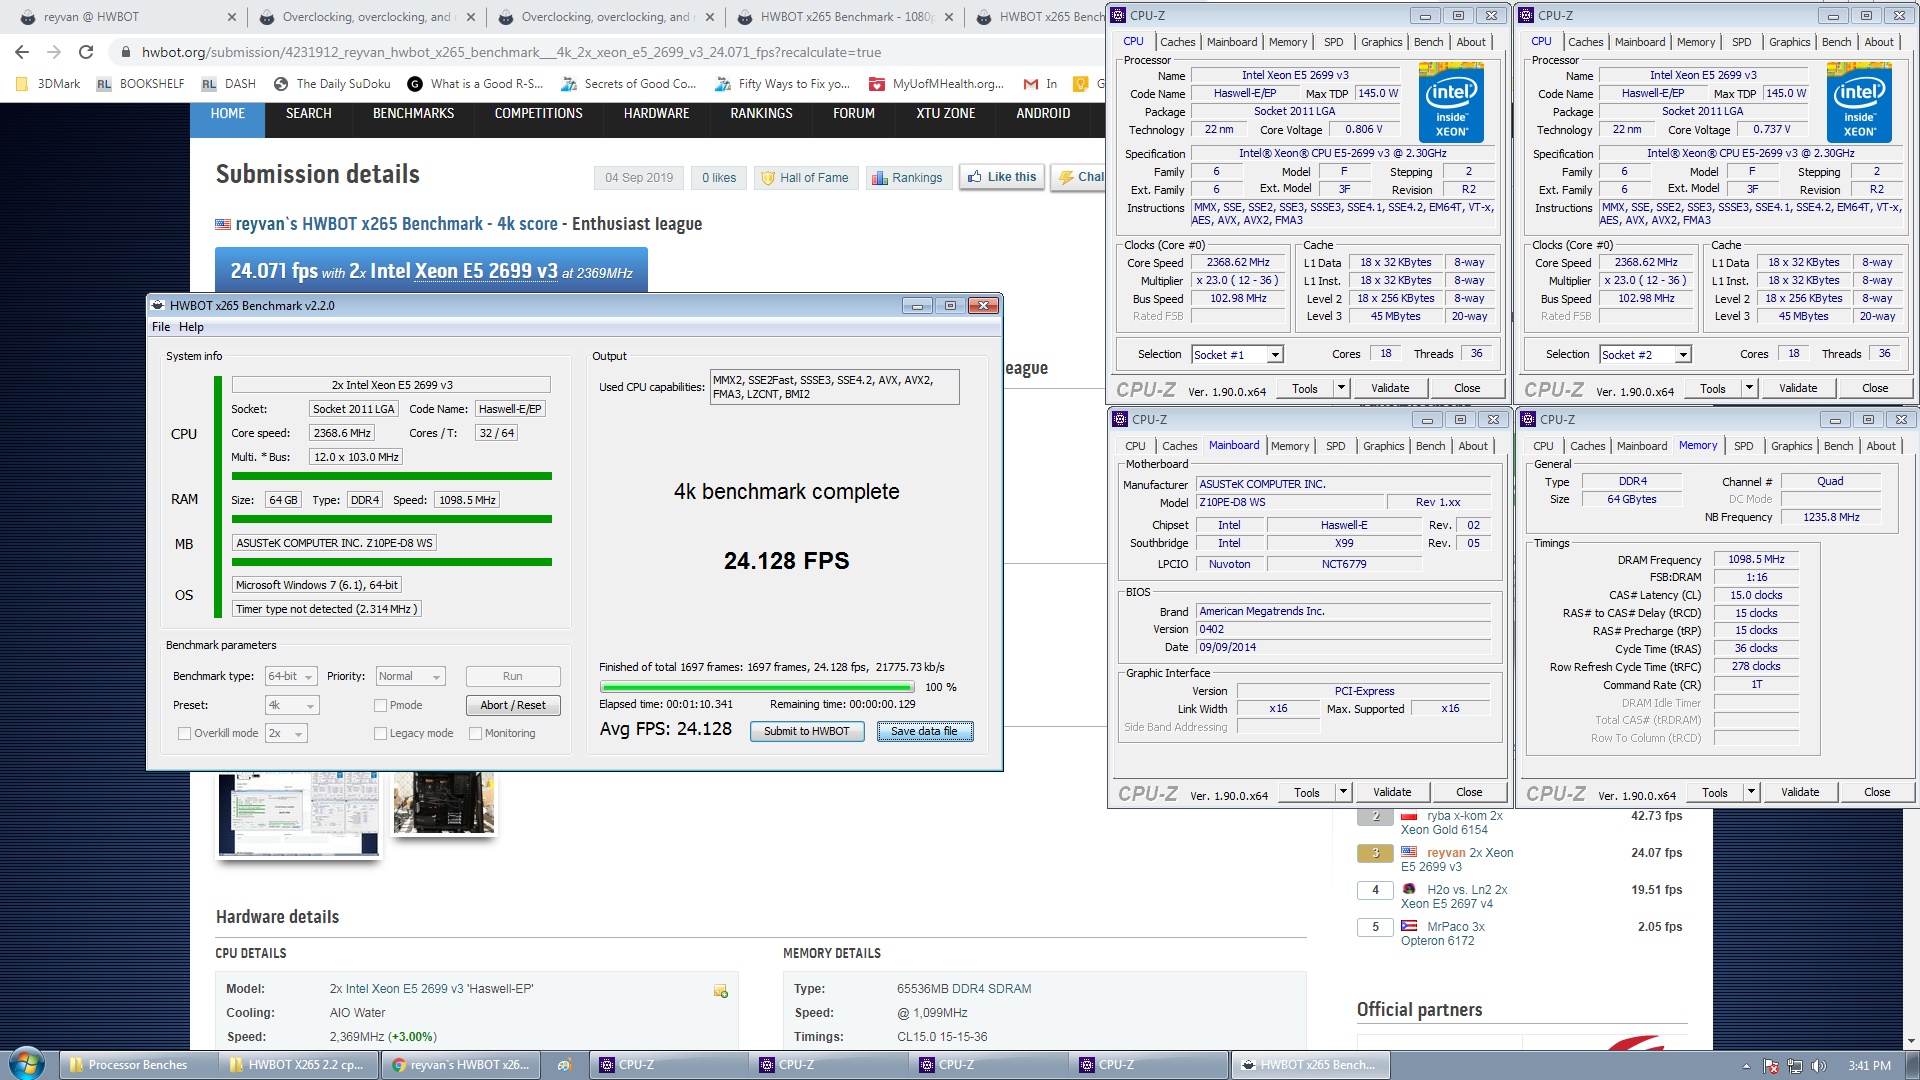This screenshot has height=1080, width=1920.
Task: Open Action Center flag in system tray
Action: point(1771,1066)
